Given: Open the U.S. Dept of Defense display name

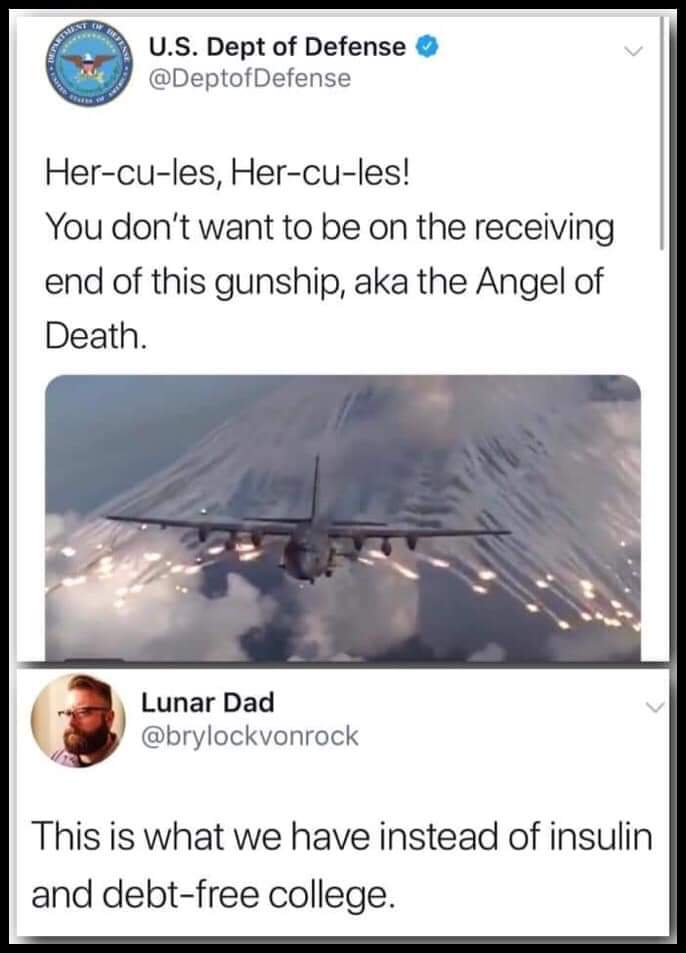Looking at the screenshot, I should pos(276,47).
